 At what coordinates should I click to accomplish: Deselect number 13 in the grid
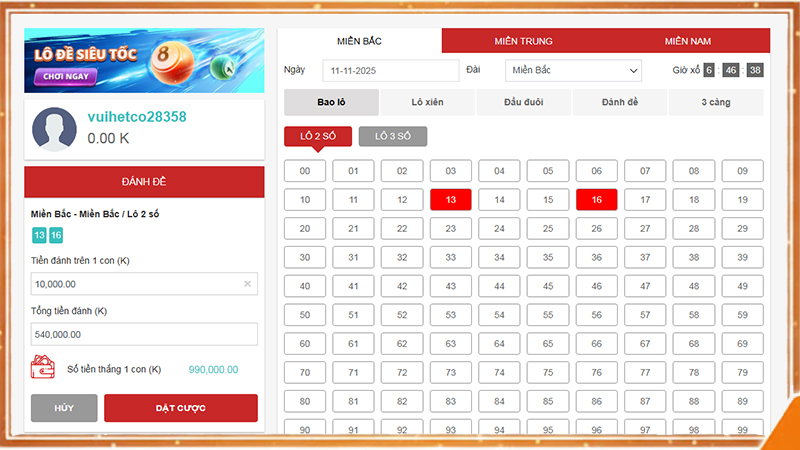451,200
